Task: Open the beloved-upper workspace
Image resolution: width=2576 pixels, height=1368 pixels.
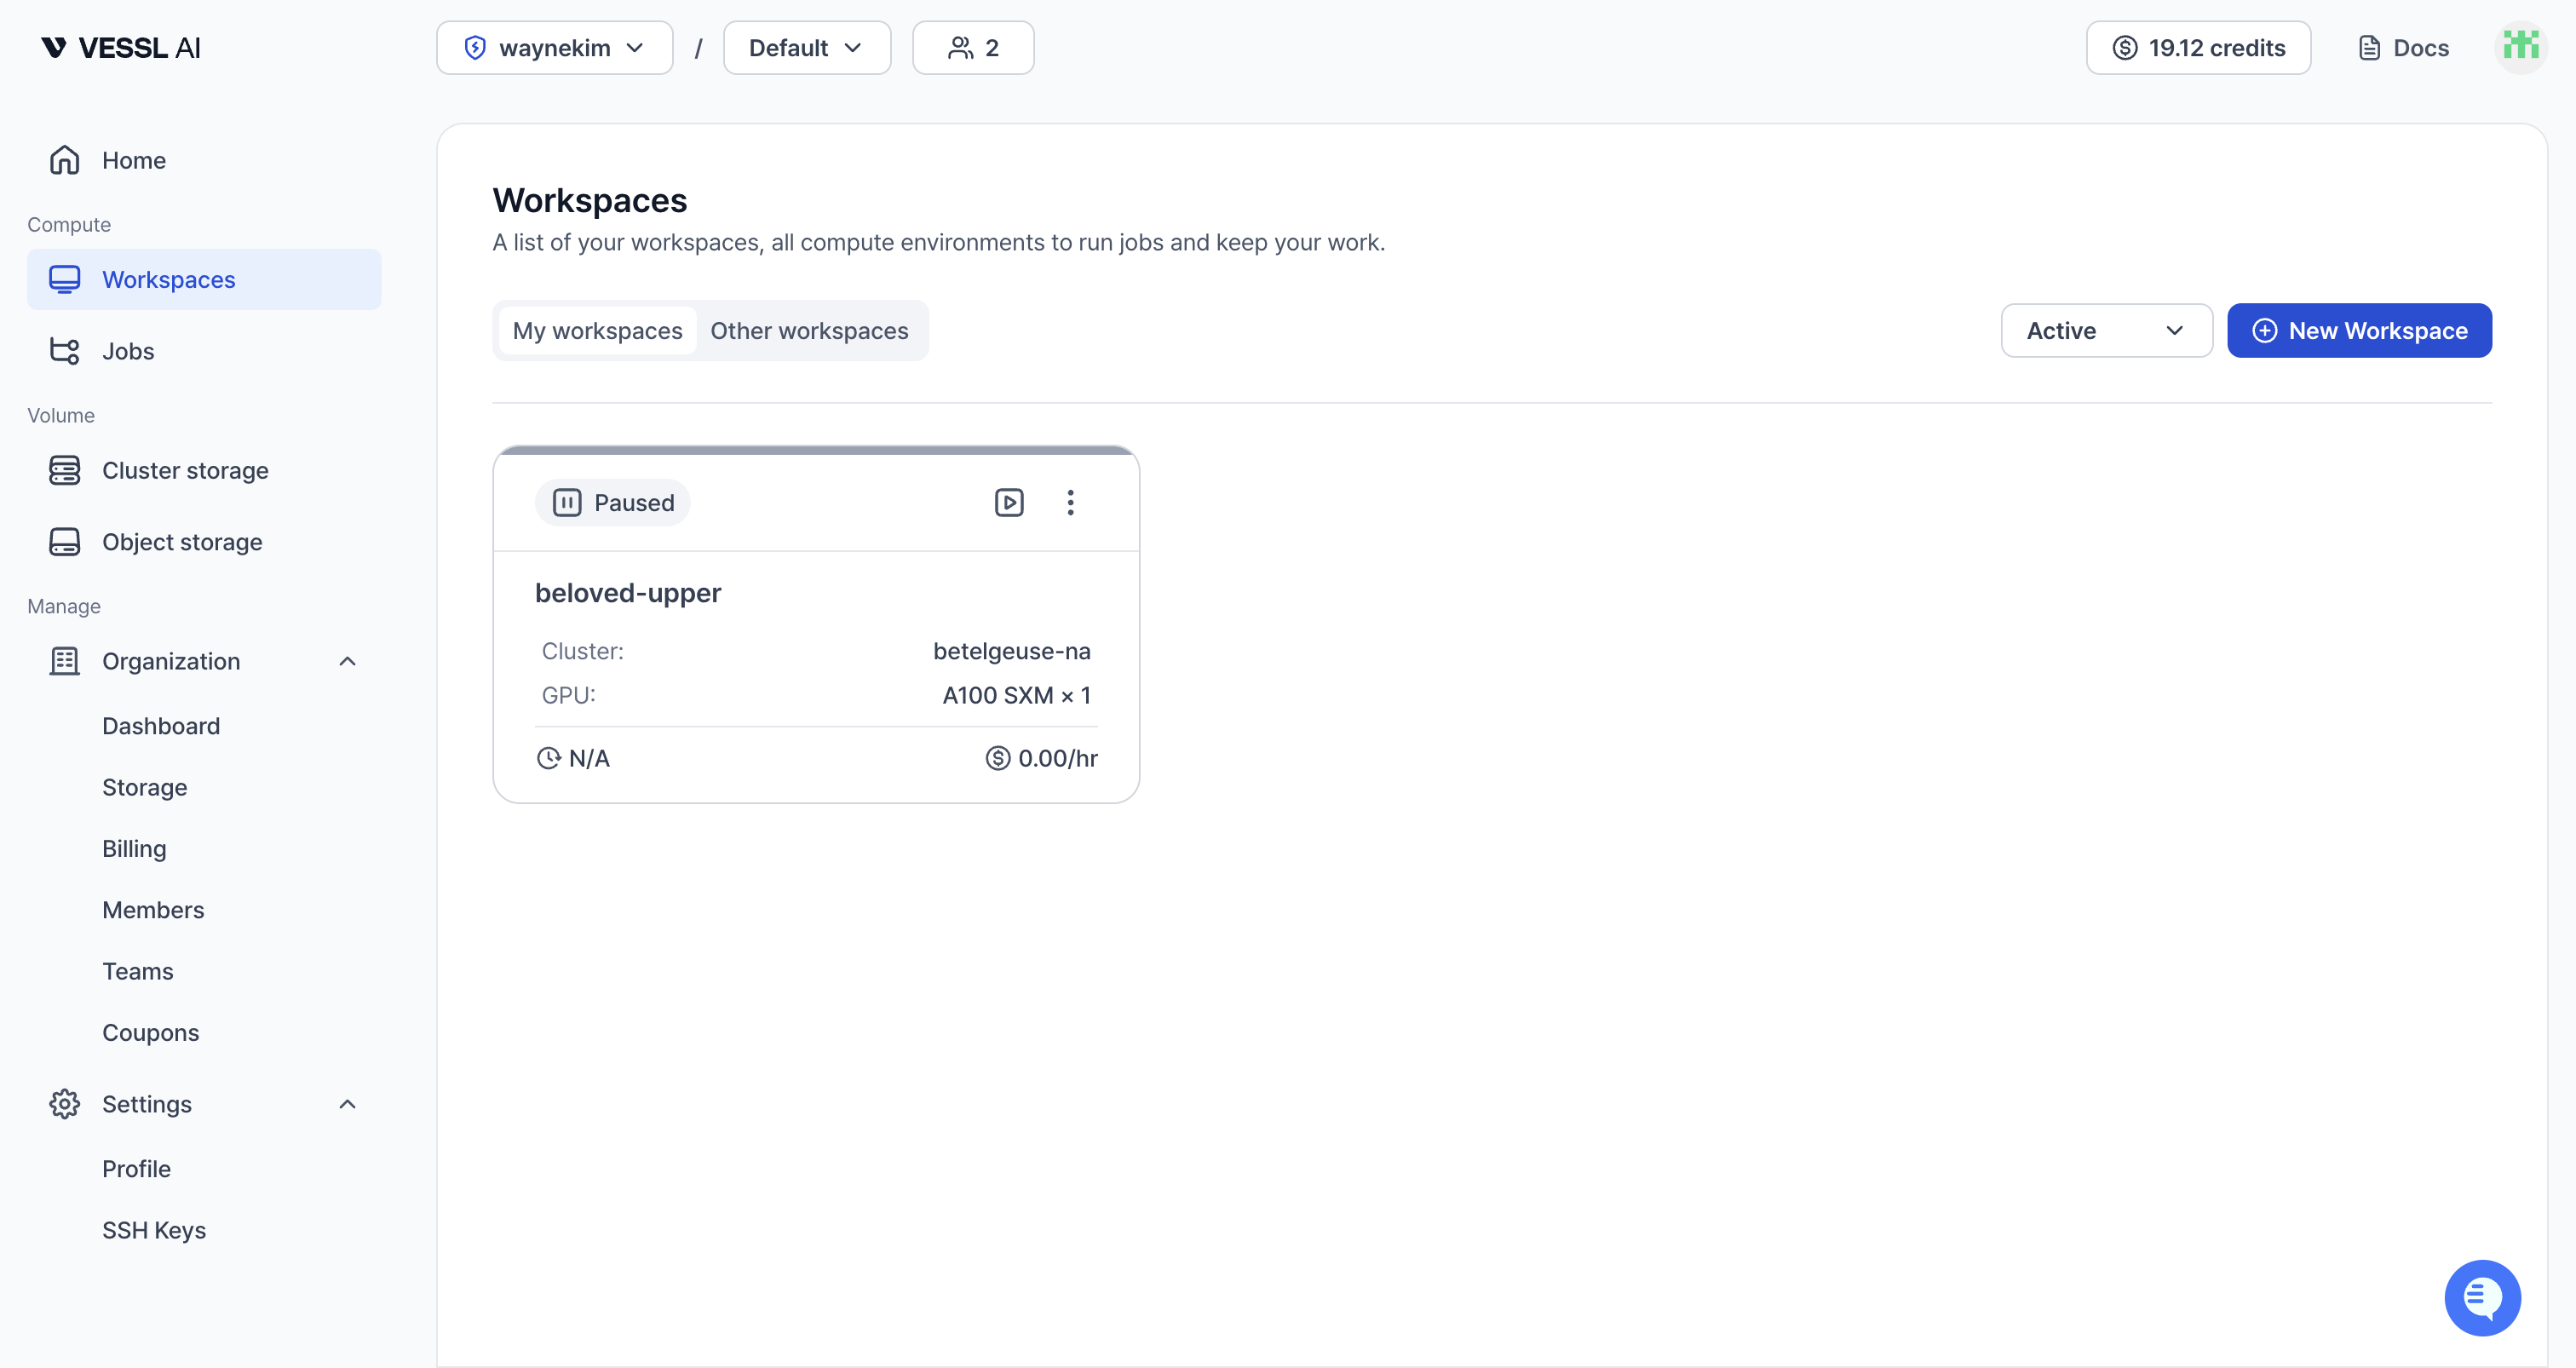Action: pyautogui.click(x=628, y=592)
